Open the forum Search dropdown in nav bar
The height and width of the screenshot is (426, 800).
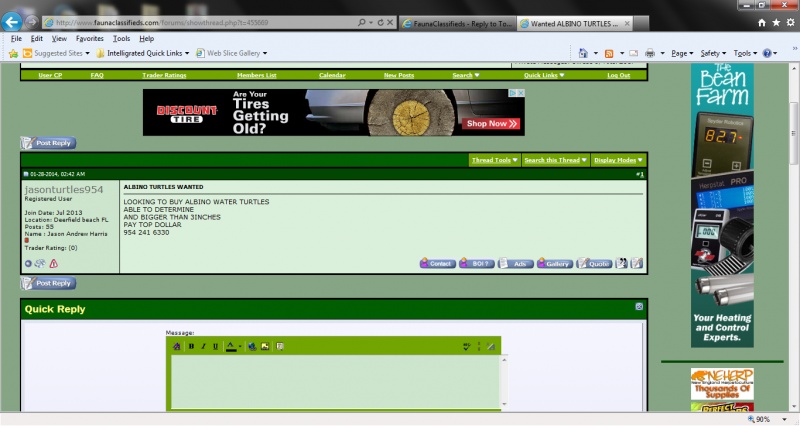tap(465, 75)
